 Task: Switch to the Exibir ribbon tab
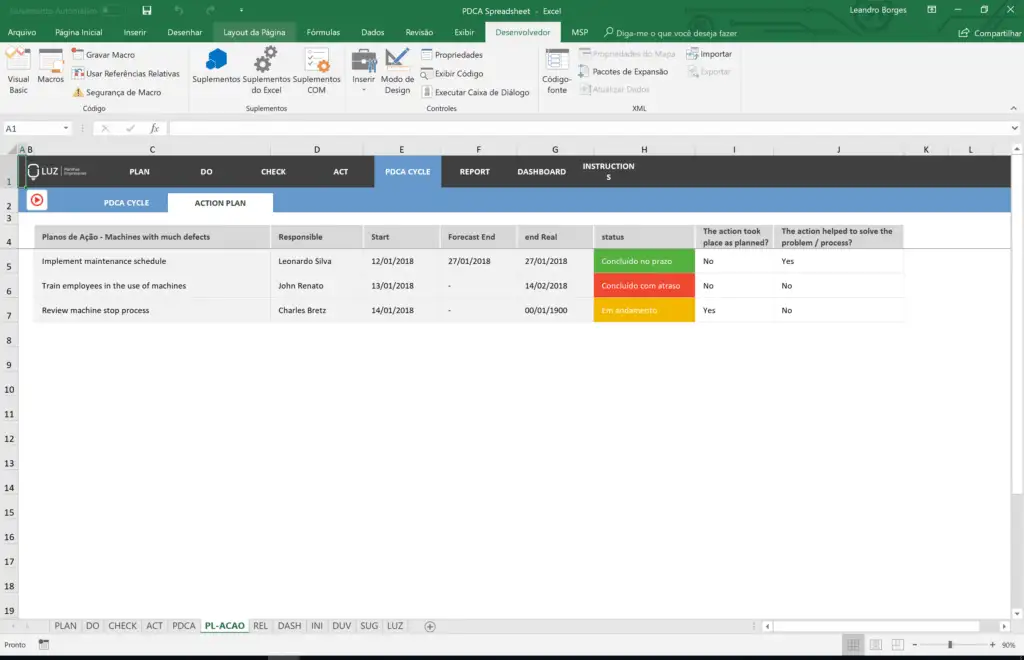(464, 32)
